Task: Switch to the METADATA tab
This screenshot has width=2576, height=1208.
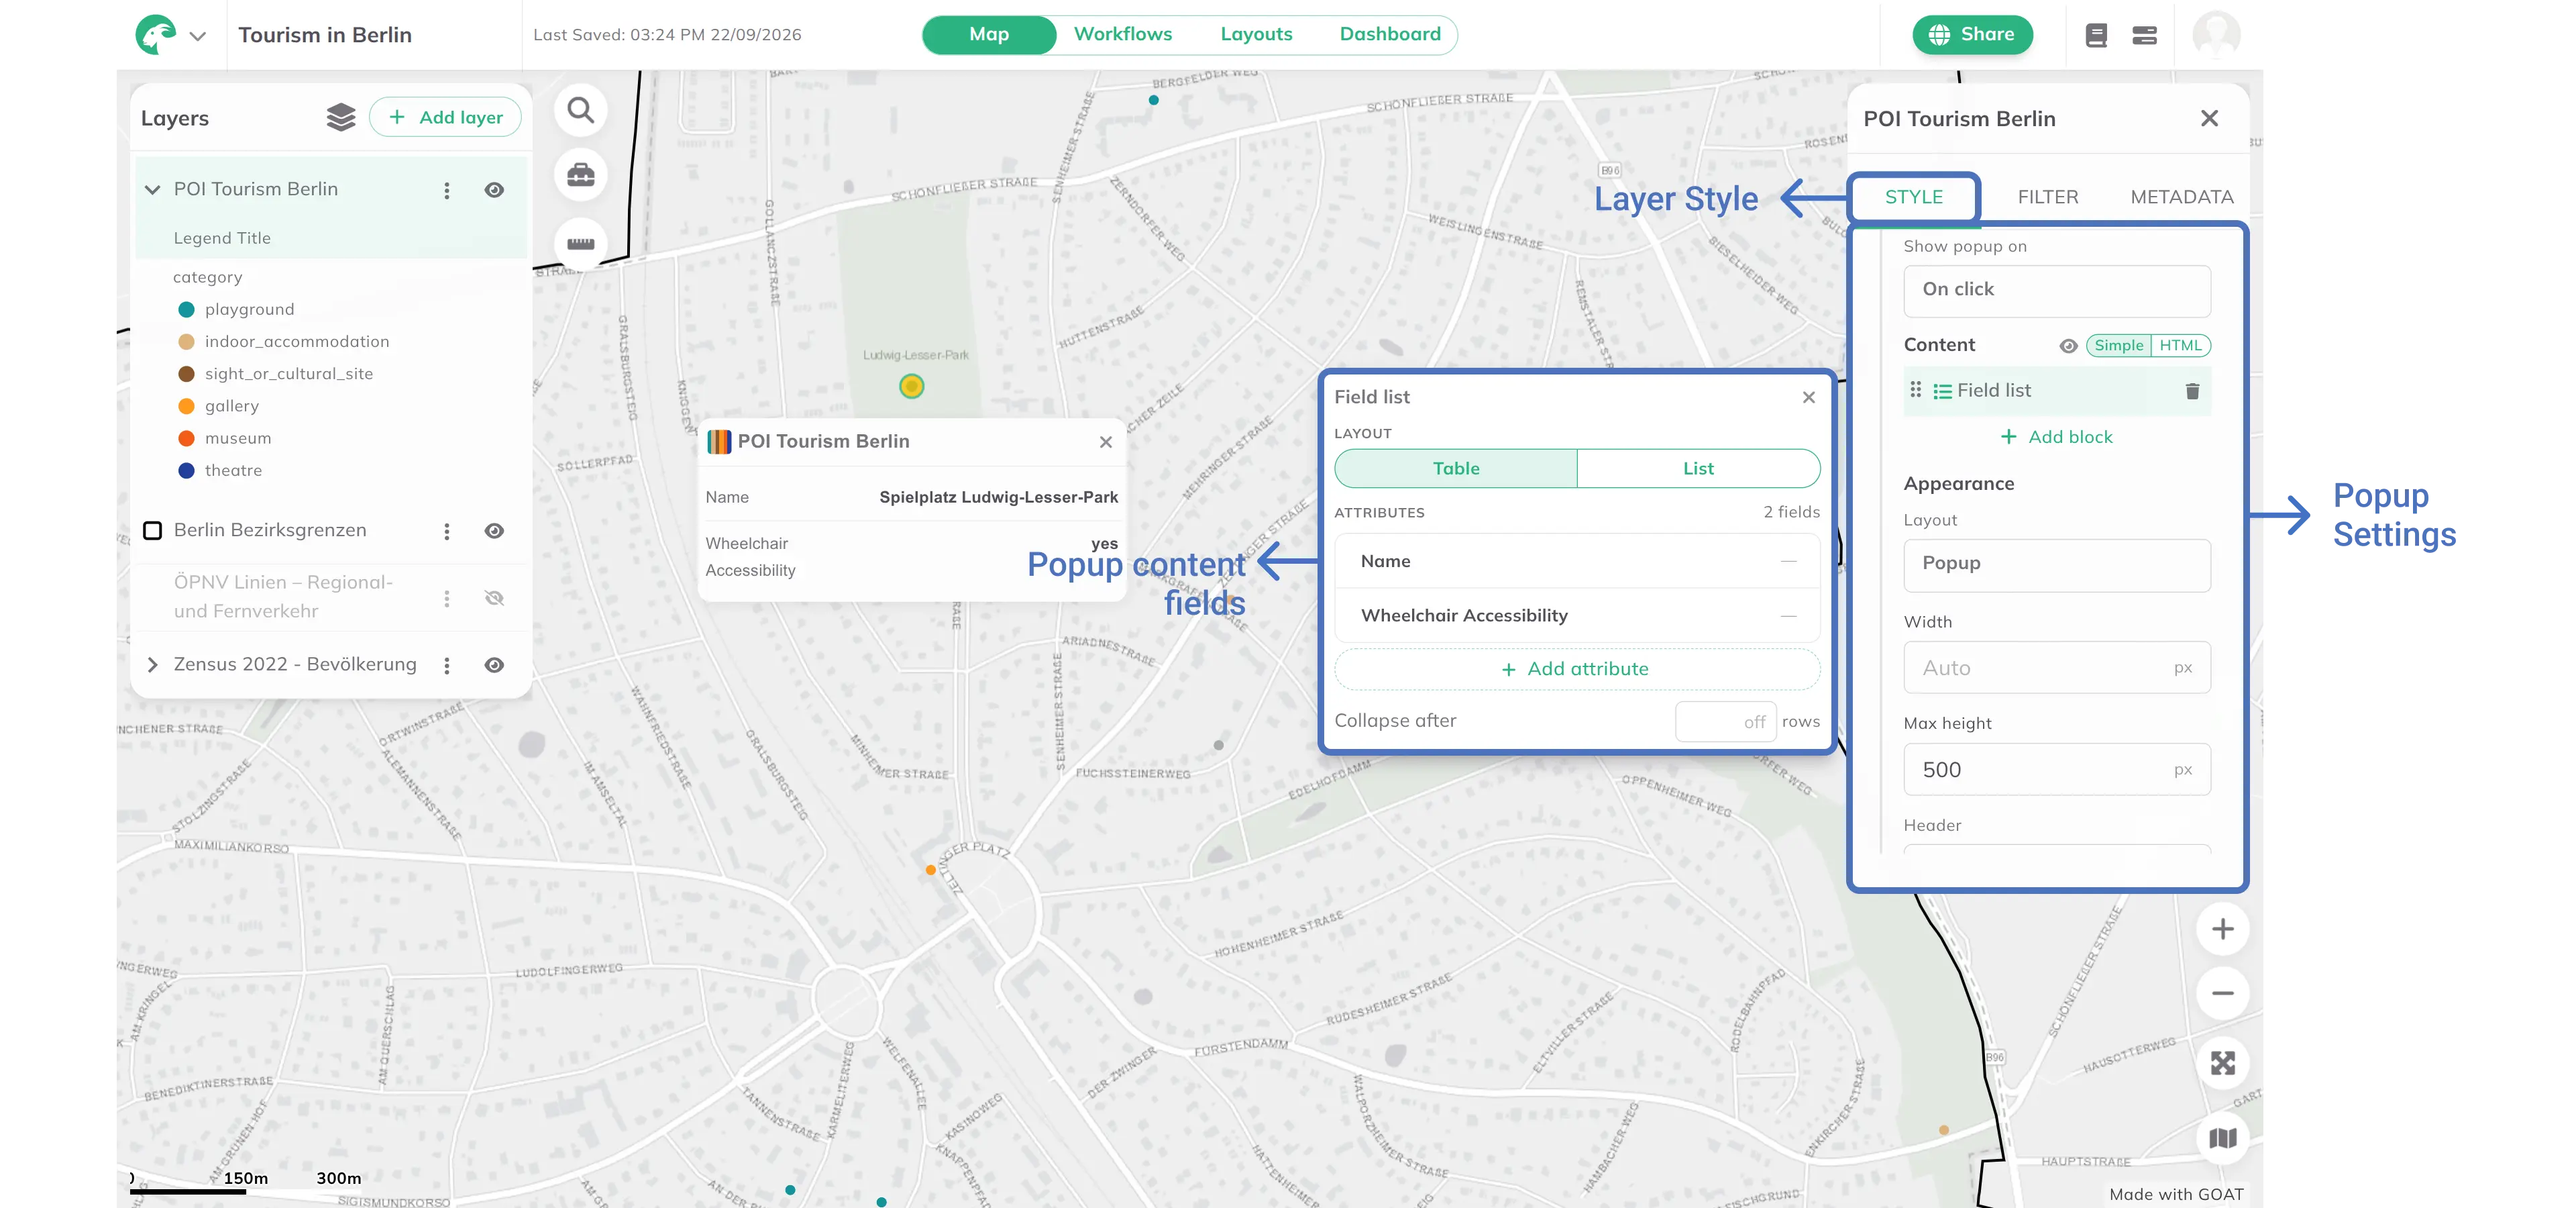Action: [x=2181, y=197]
